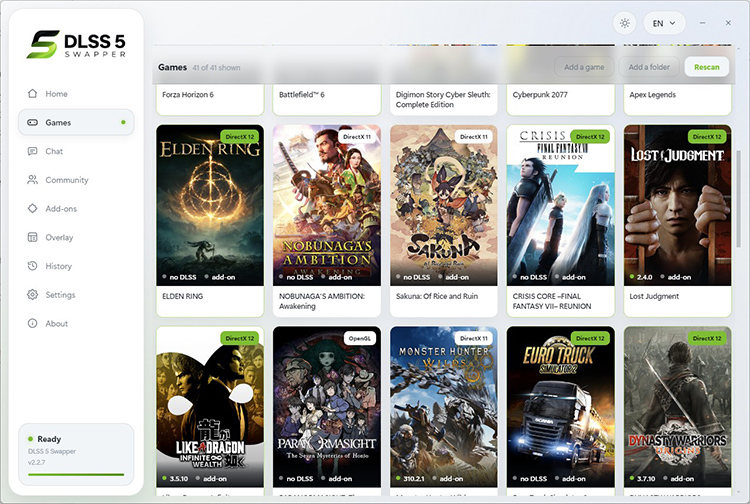
Task: Open the Settings page label
Action: click(x=60, y=295)
